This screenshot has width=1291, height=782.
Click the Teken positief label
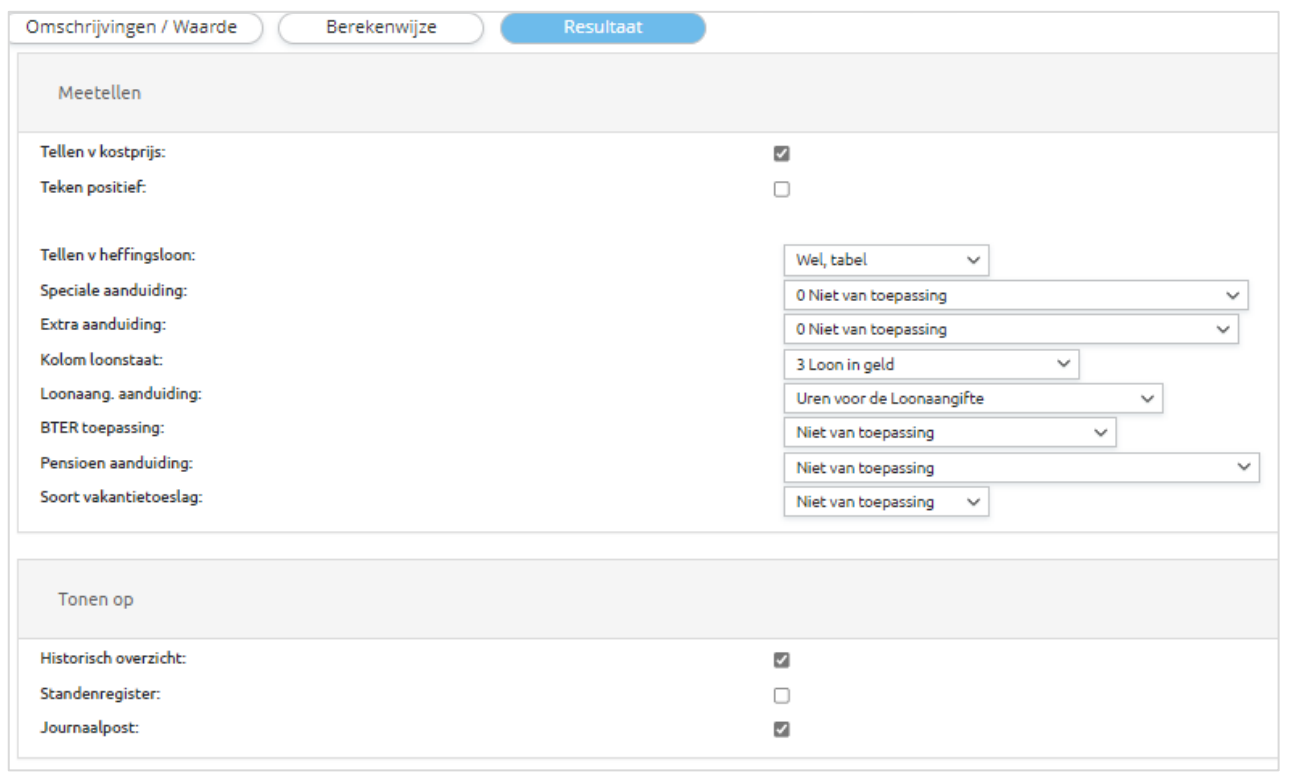pyautogui.click(x=94, y=186)
